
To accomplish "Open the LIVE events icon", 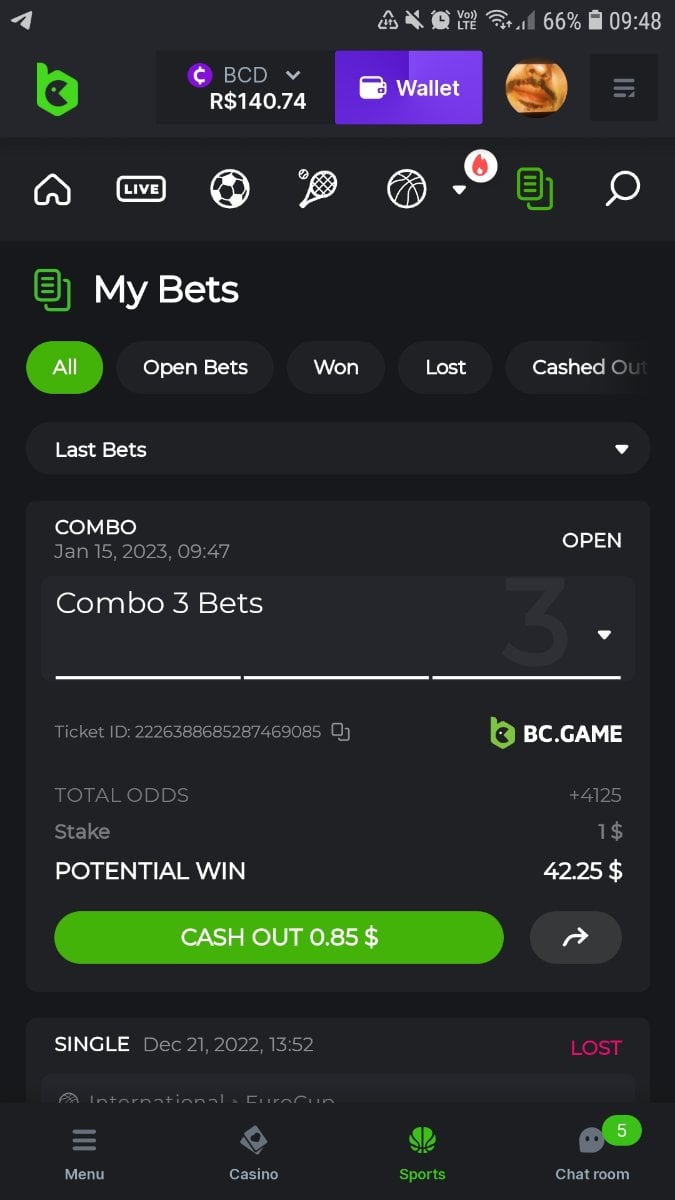I will 141,188.
